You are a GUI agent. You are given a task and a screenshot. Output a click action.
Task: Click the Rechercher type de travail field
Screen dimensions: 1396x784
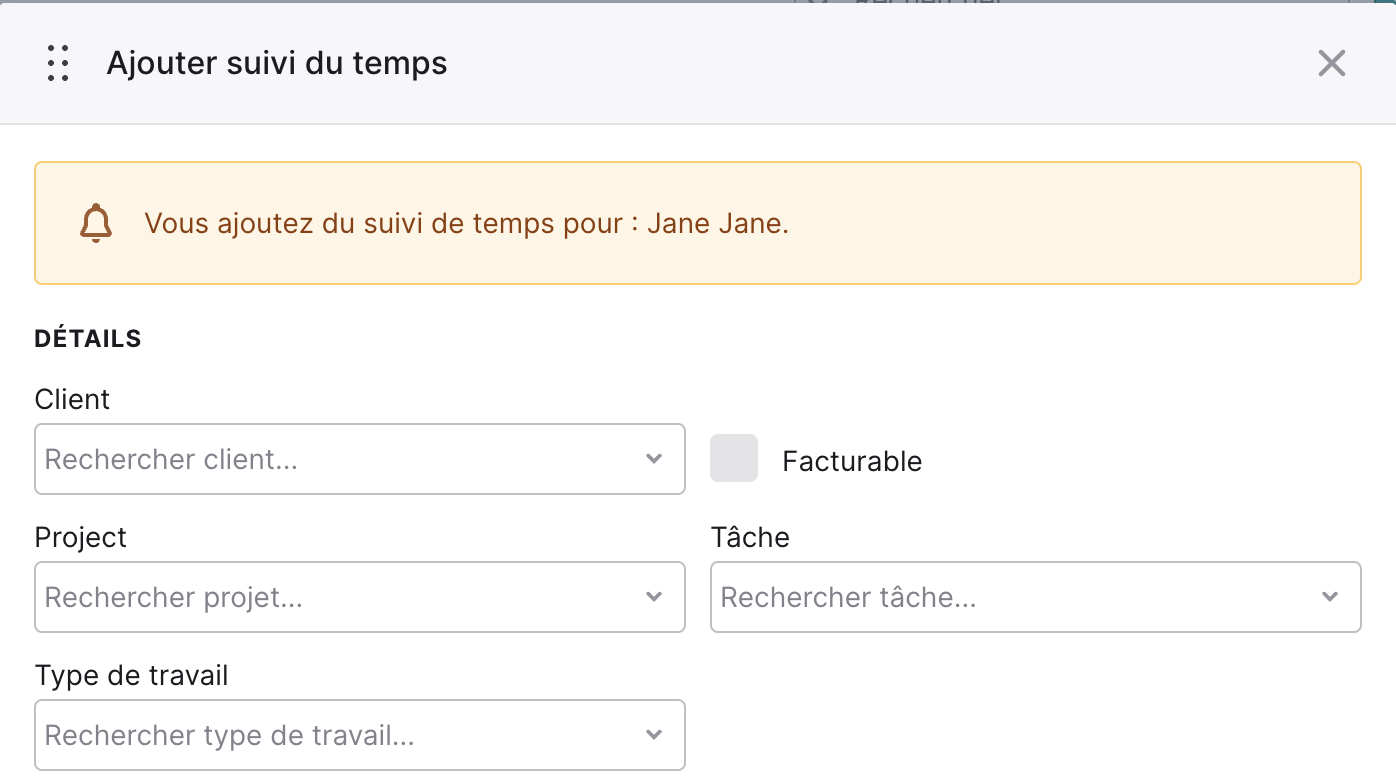(360, 735)
